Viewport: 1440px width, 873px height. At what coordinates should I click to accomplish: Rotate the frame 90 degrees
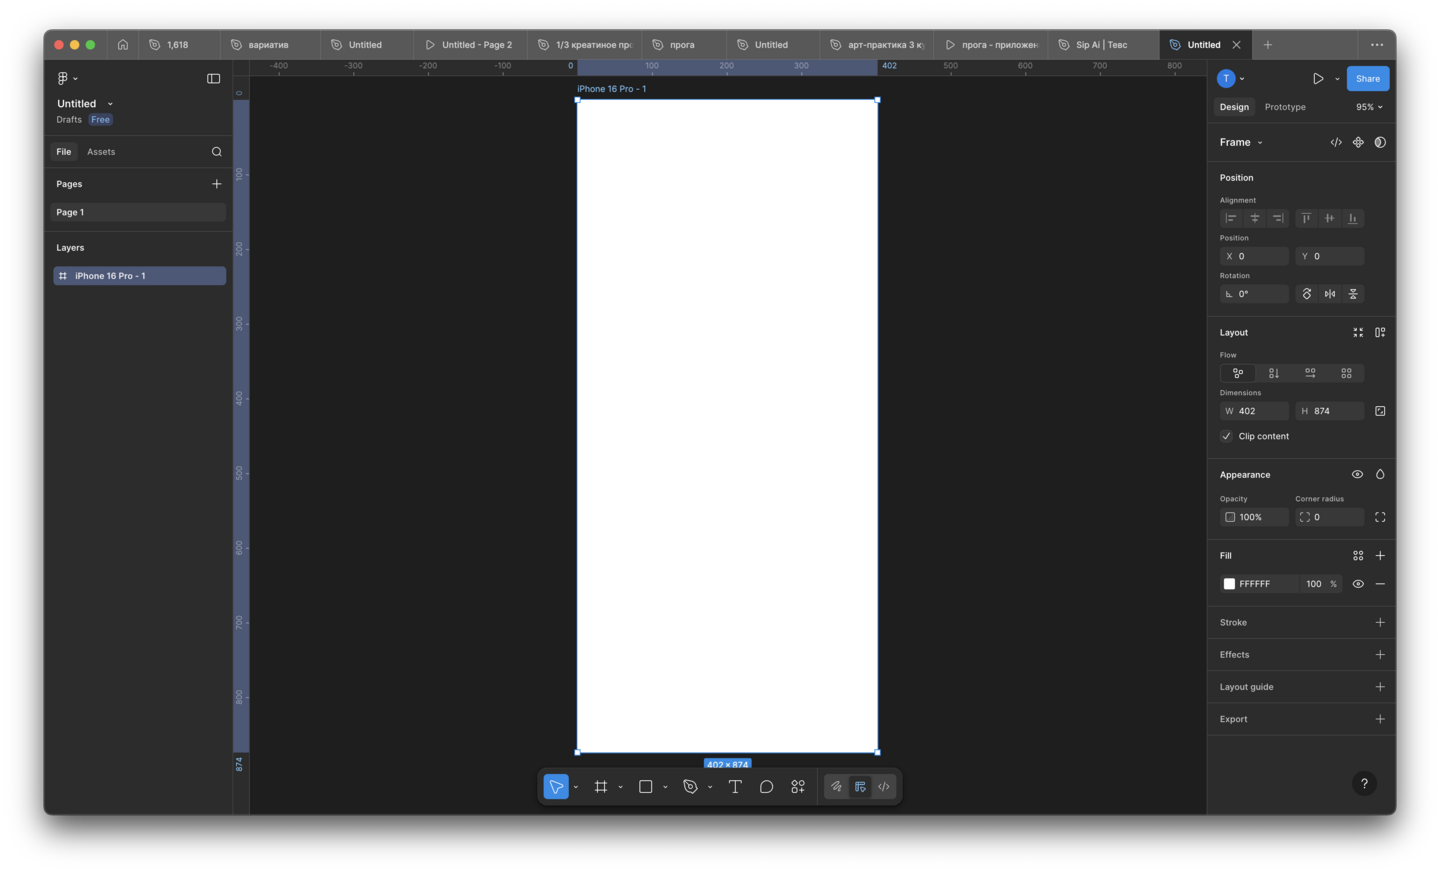(x=1307, y=294)
